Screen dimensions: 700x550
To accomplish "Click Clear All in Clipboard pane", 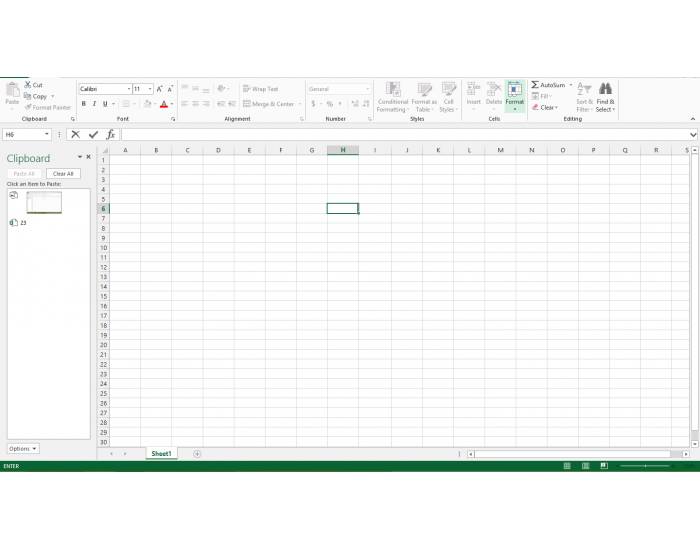I will (x=63, y=174).
